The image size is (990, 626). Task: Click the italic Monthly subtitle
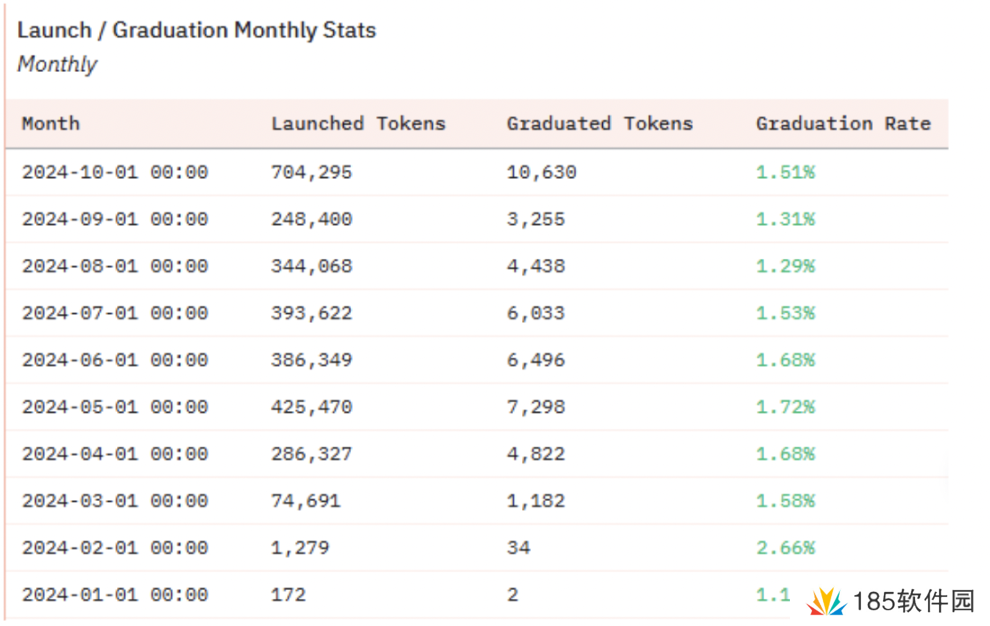pyautogui.click(x=57, y=65)
